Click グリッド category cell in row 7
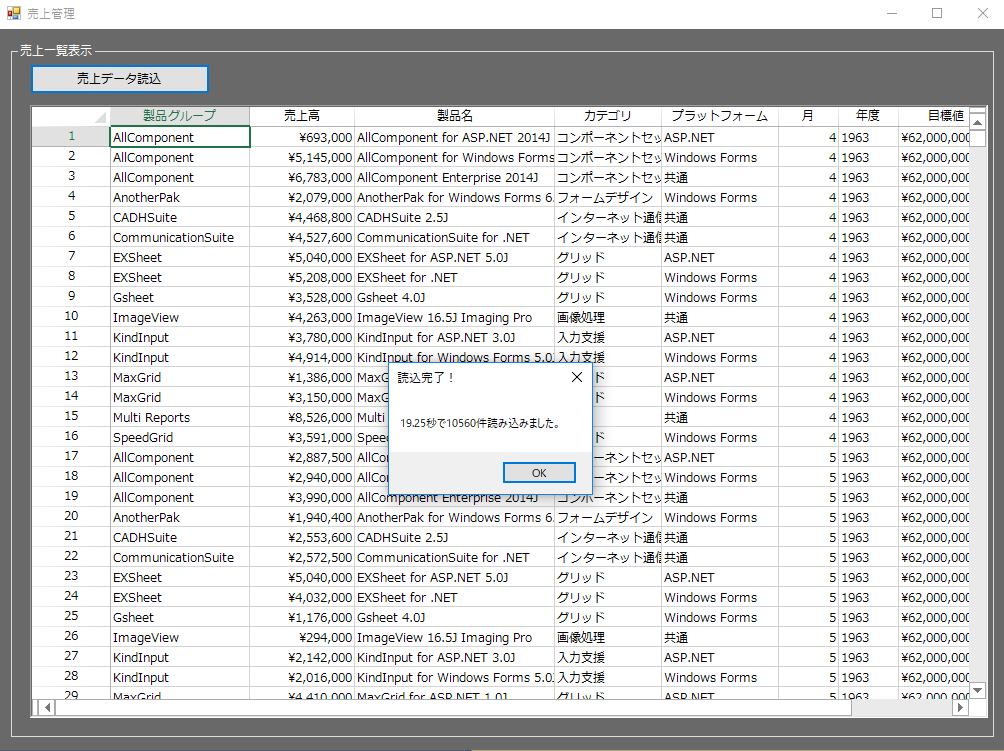 coord(608,257)
